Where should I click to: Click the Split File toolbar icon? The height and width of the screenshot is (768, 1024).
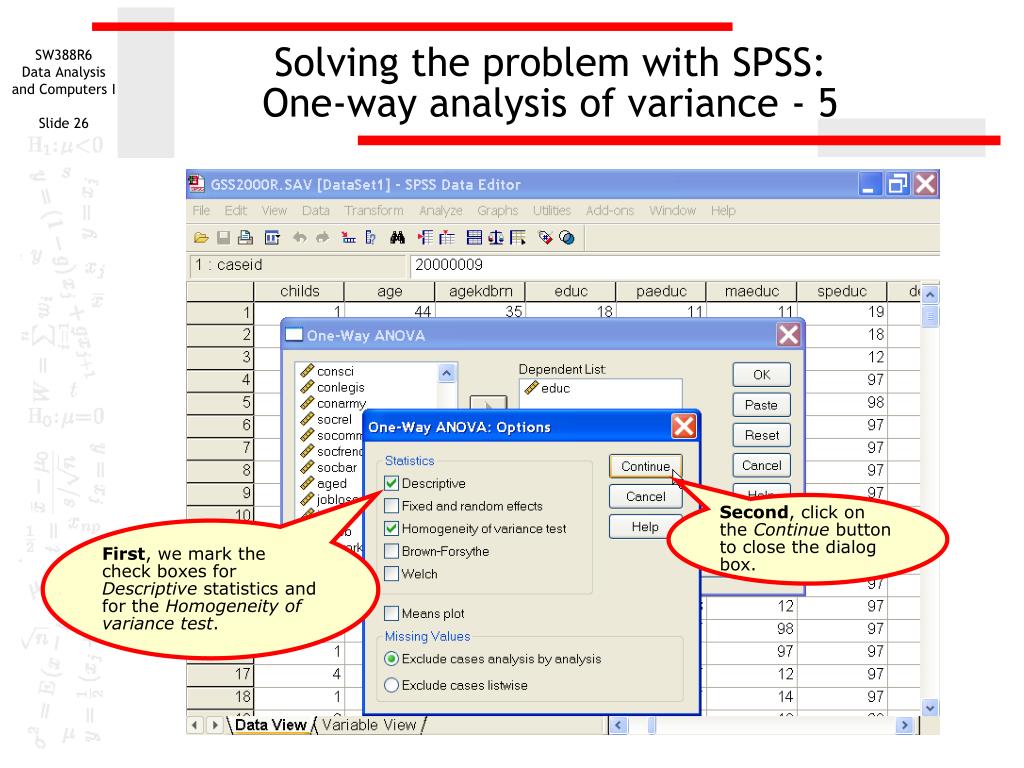[x=474, y=238]
